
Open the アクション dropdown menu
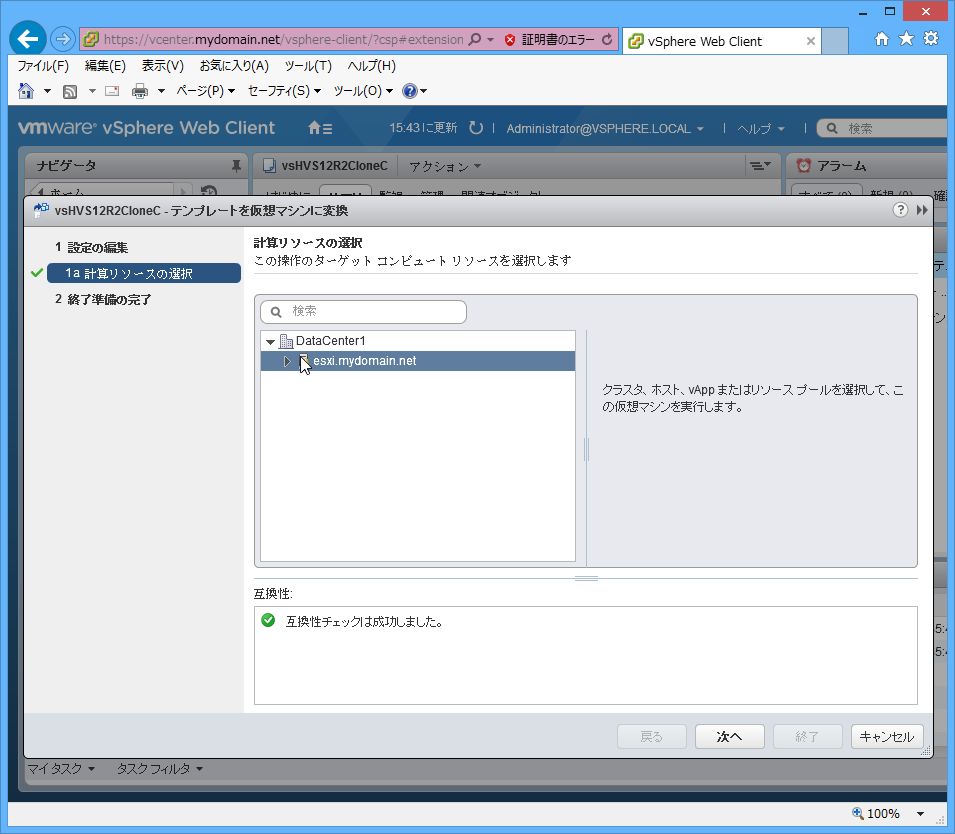click(445, 166)
